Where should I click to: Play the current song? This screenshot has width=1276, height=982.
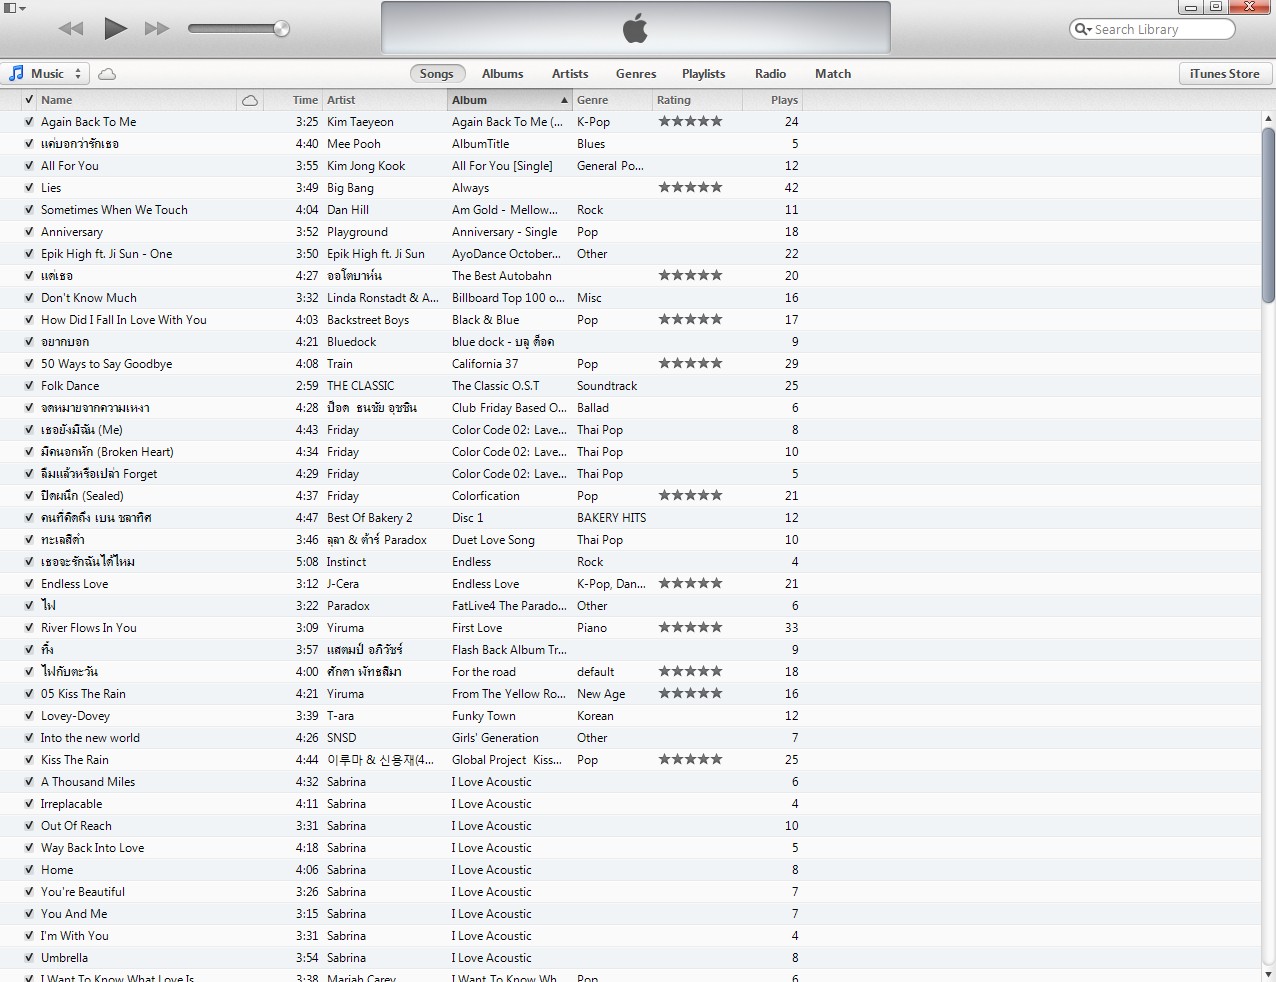click(x=116, y=29)
